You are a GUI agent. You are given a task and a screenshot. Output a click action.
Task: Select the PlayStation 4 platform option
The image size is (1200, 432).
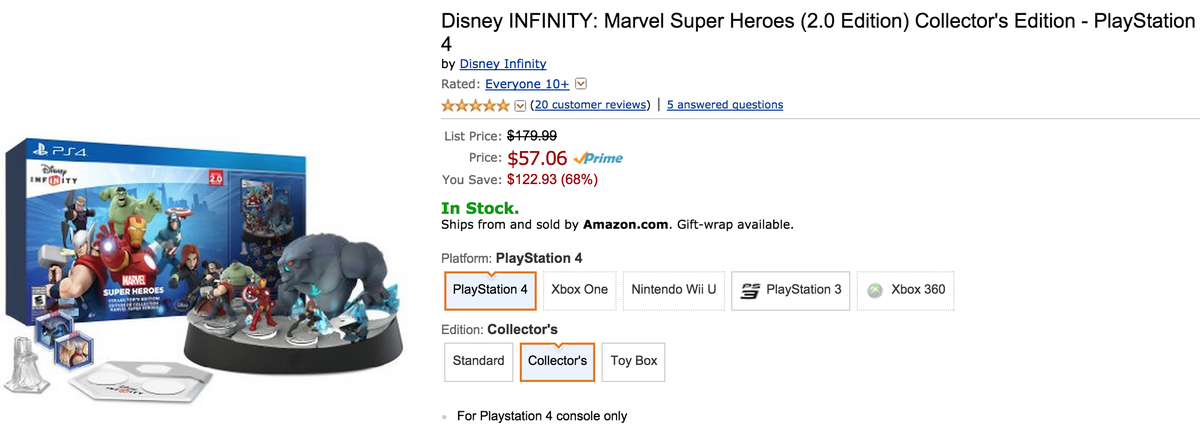(490, 290)
